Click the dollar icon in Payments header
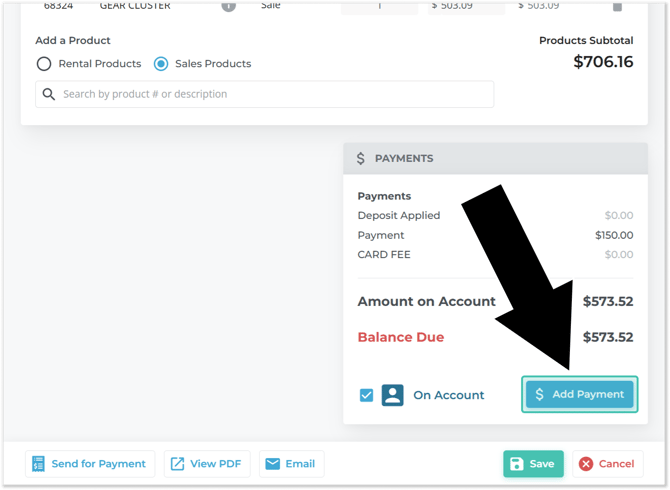The height and width of the screenshot is (490, 670). [361, 158]
